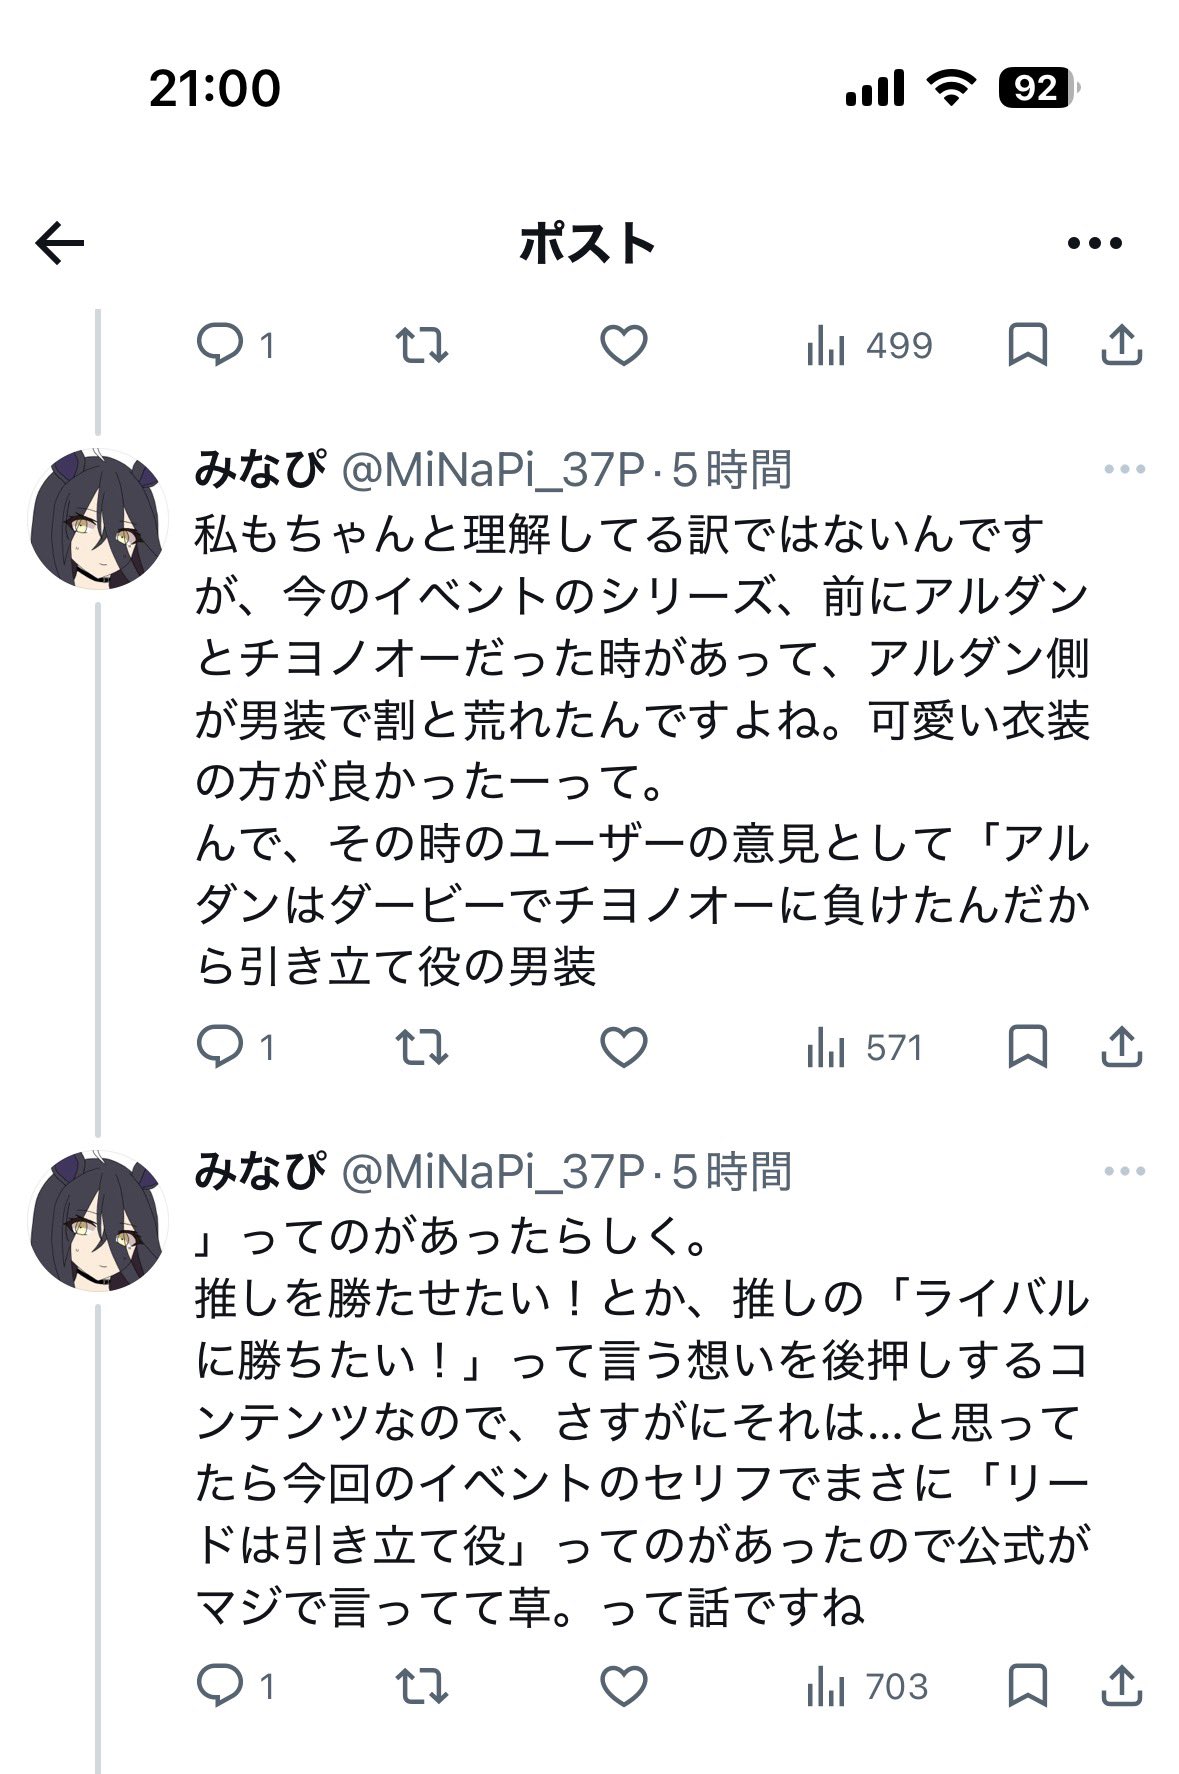
Task: Like the post with 499 views
Action: point(623,346)
